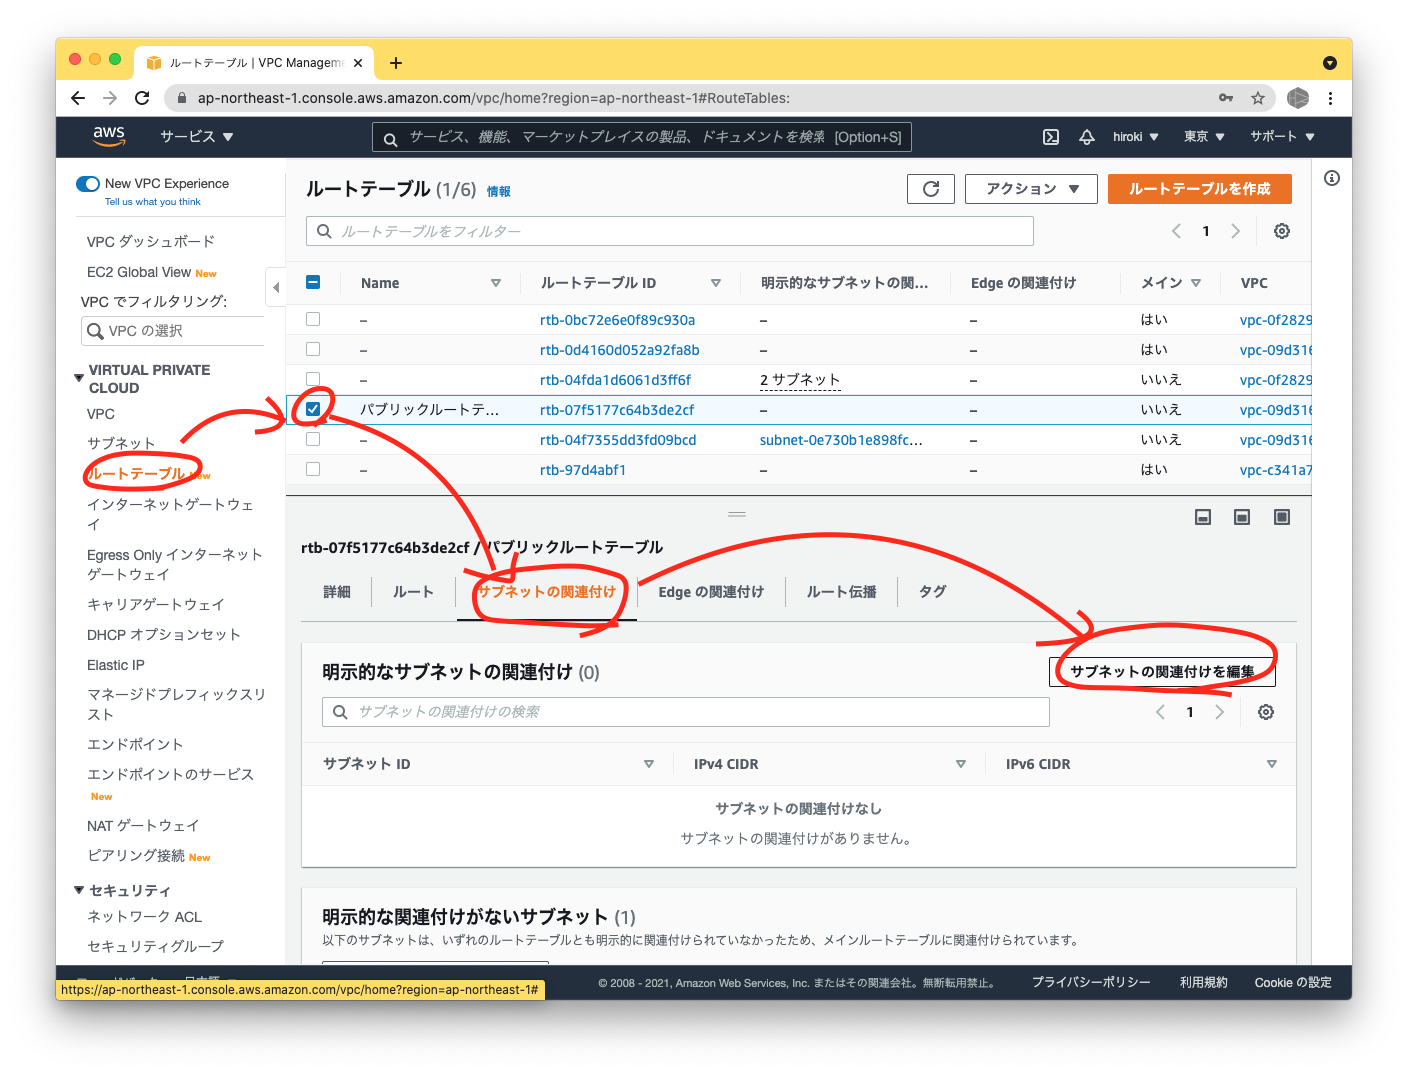
Task: Open route table display preferences gear
Action: [1281, 230]
